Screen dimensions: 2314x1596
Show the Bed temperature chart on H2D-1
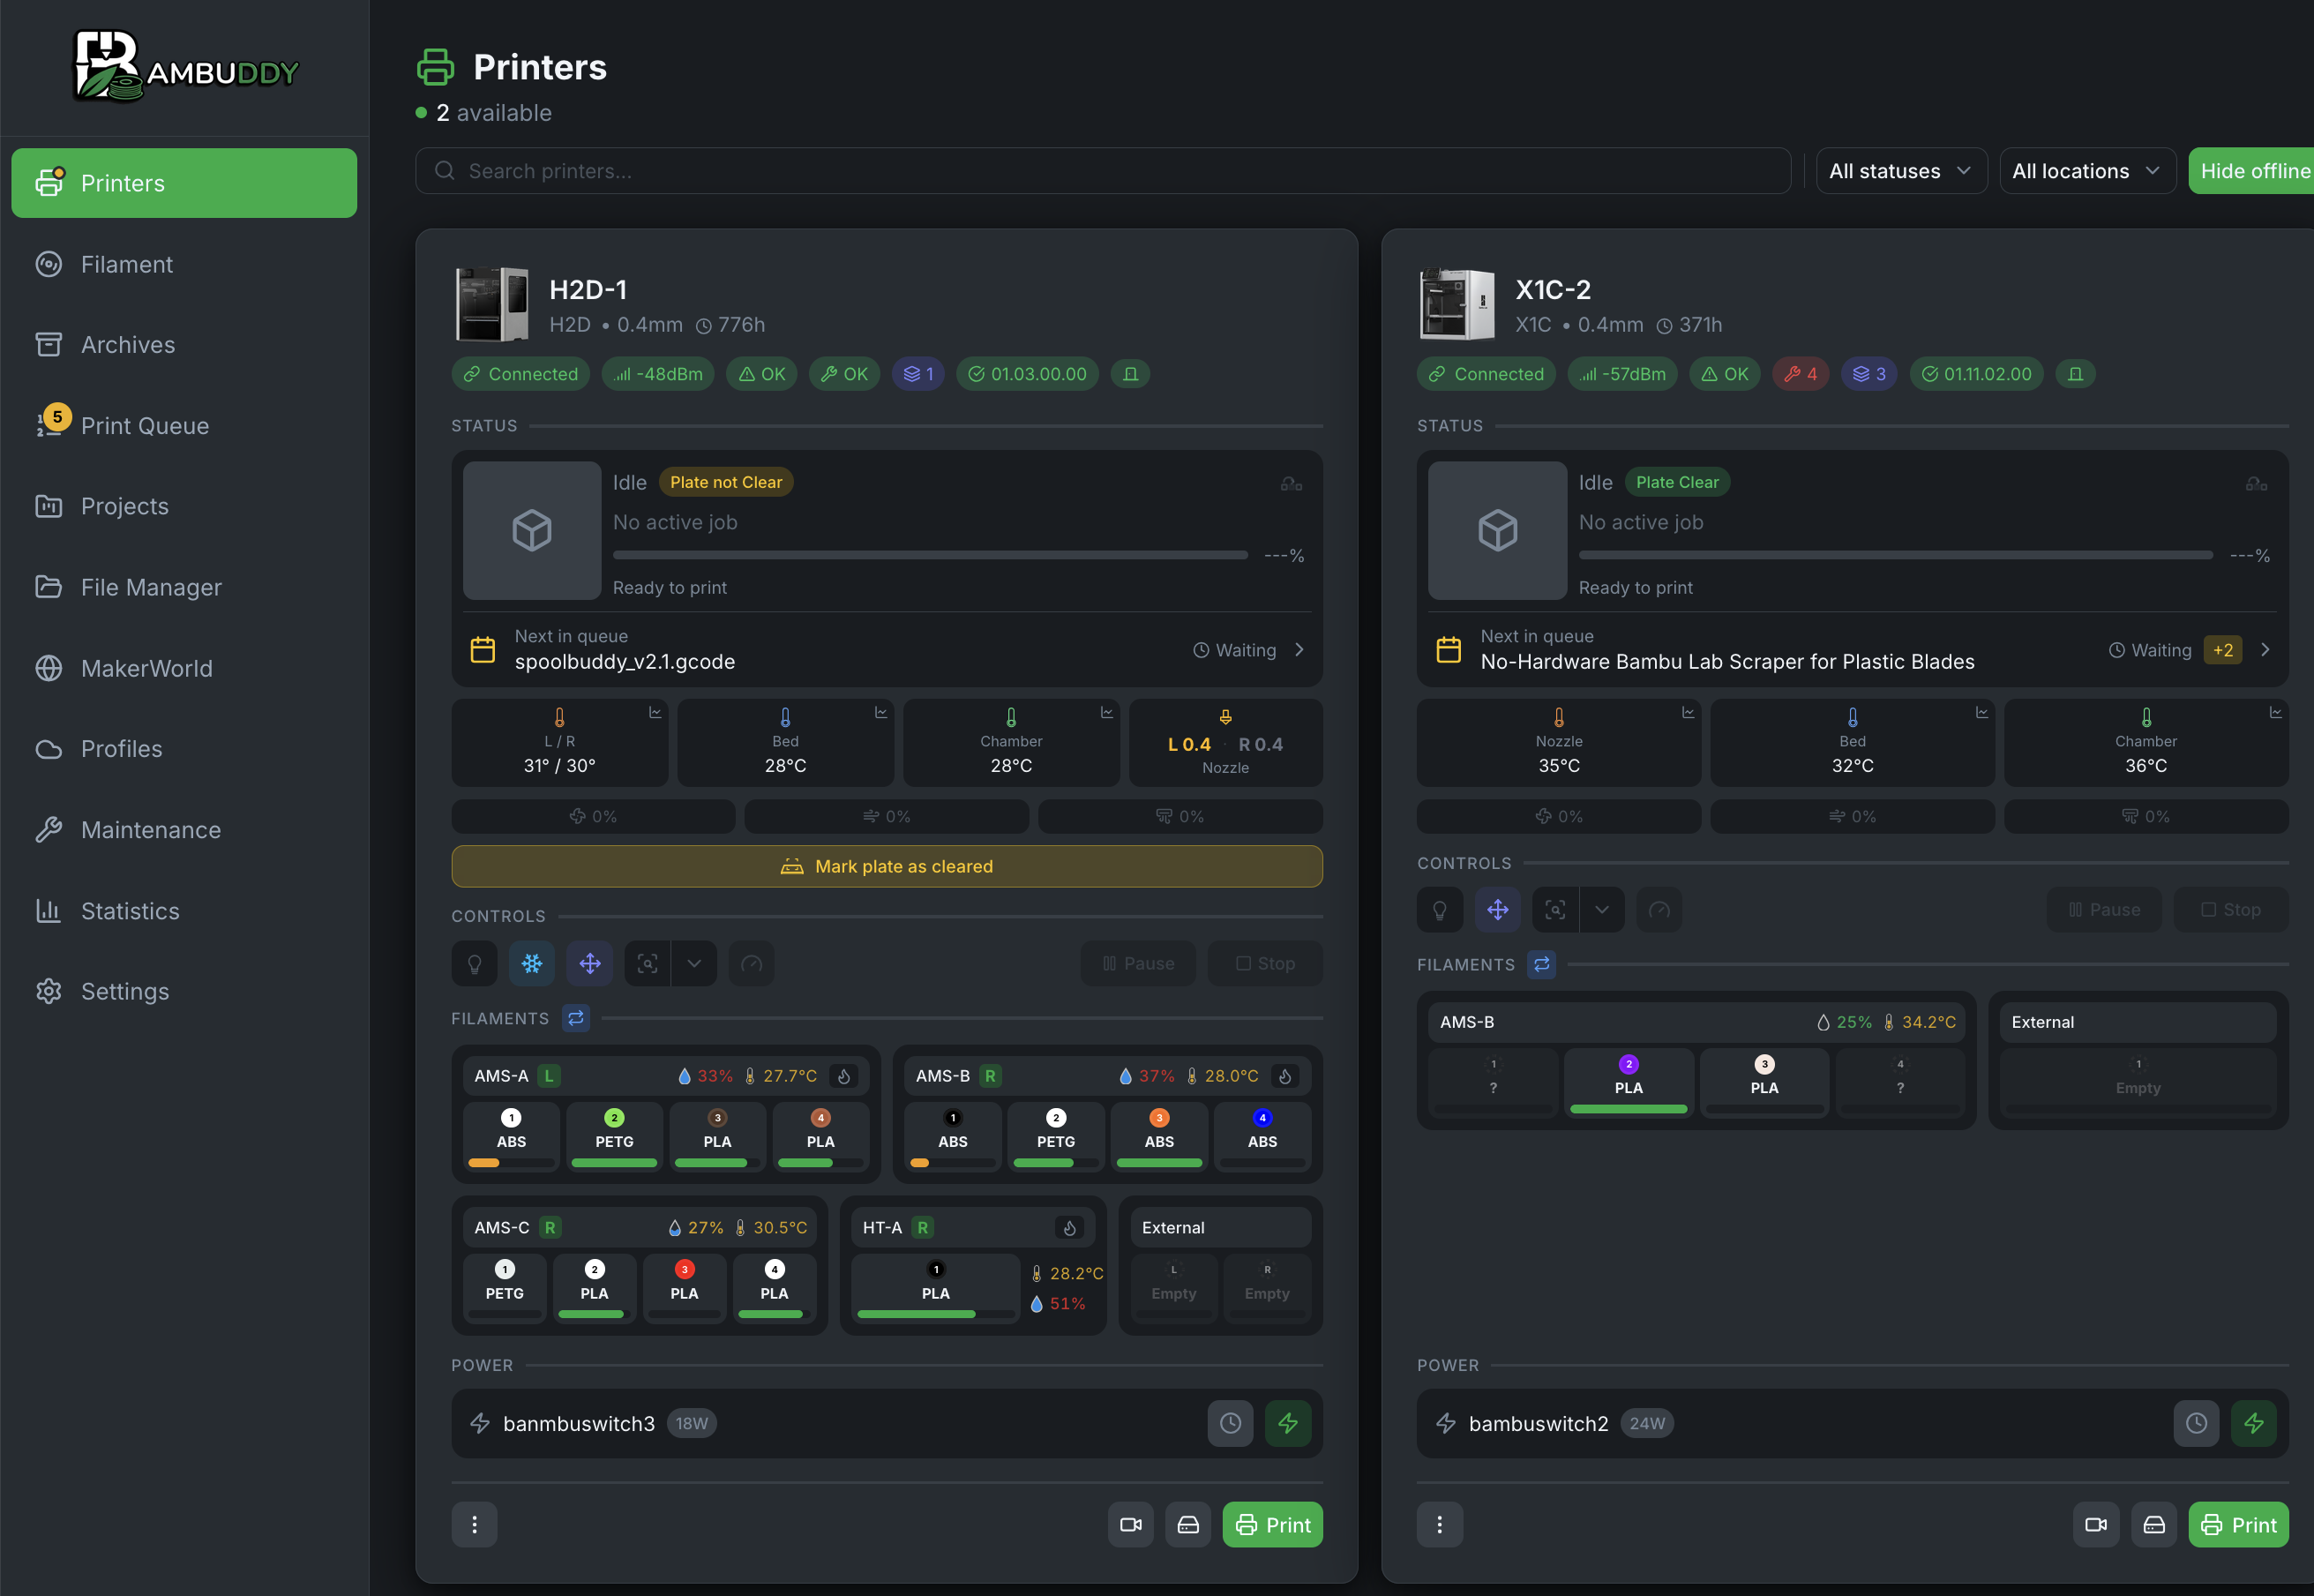pyautogui.click(x=881, y=713)
